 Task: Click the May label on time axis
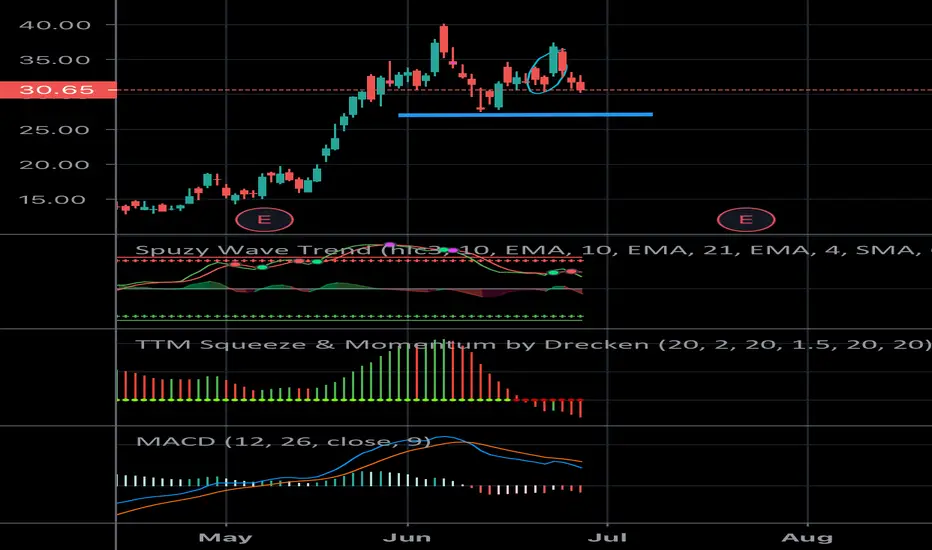click(x=226, y=538)
